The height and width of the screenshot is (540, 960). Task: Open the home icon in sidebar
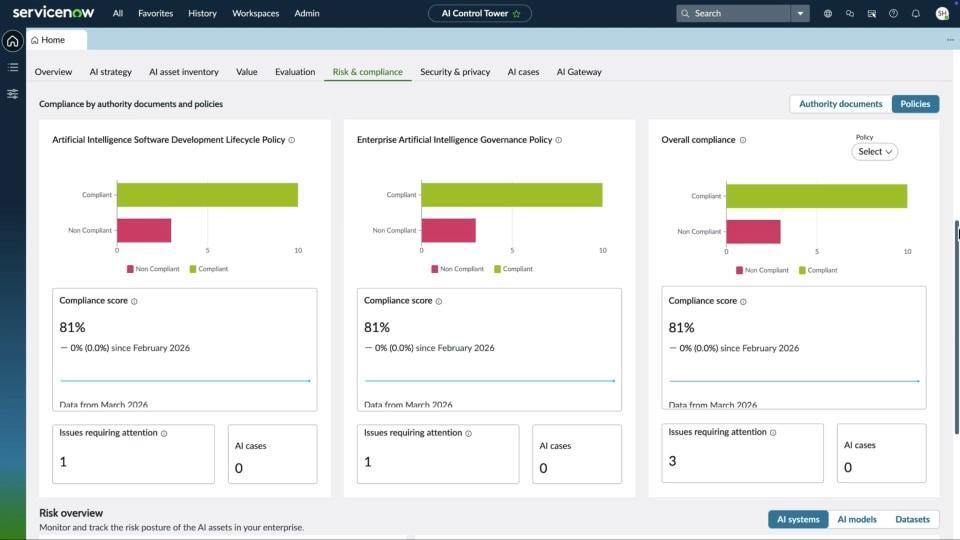[12, 41]
